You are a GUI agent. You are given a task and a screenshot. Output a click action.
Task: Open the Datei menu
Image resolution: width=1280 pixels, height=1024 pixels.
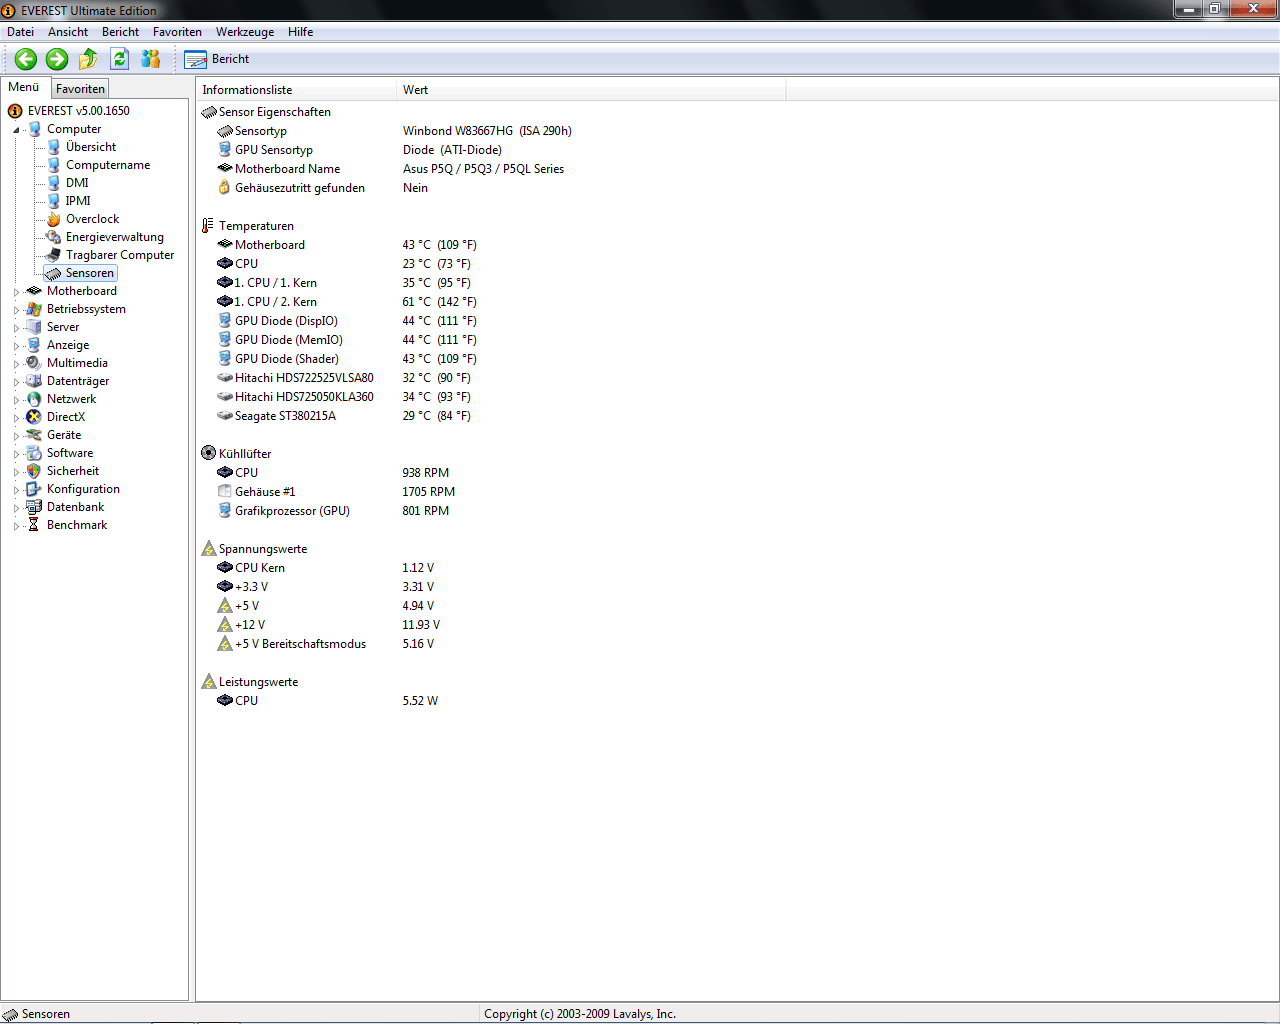20,32
